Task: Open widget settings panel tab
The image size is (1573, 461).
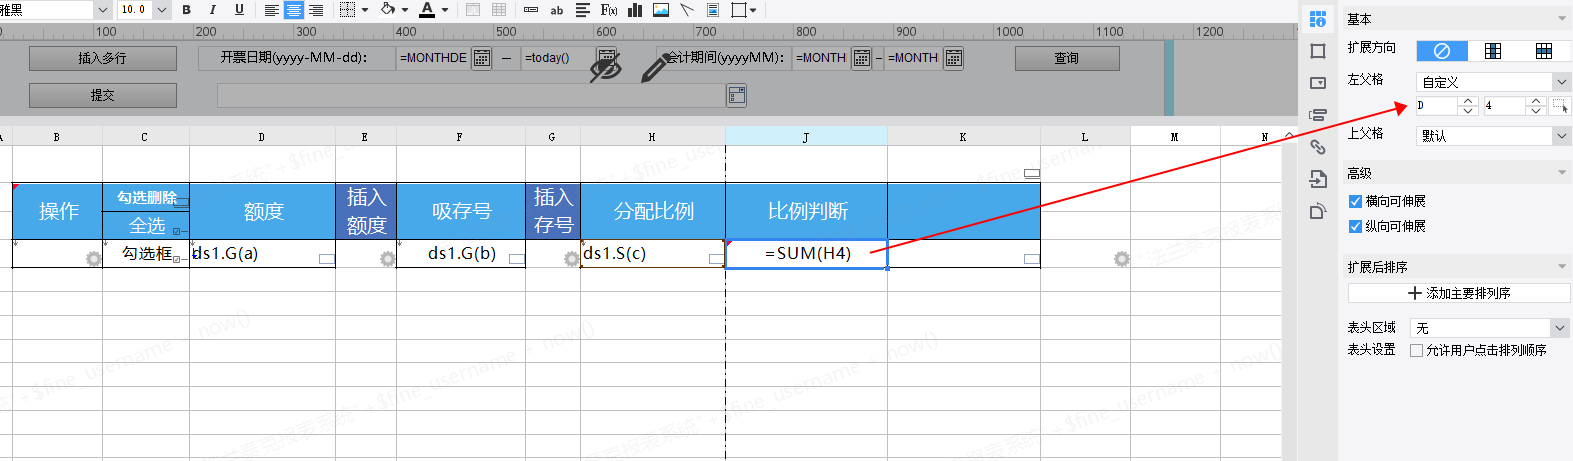Action: pos(1318,83)
